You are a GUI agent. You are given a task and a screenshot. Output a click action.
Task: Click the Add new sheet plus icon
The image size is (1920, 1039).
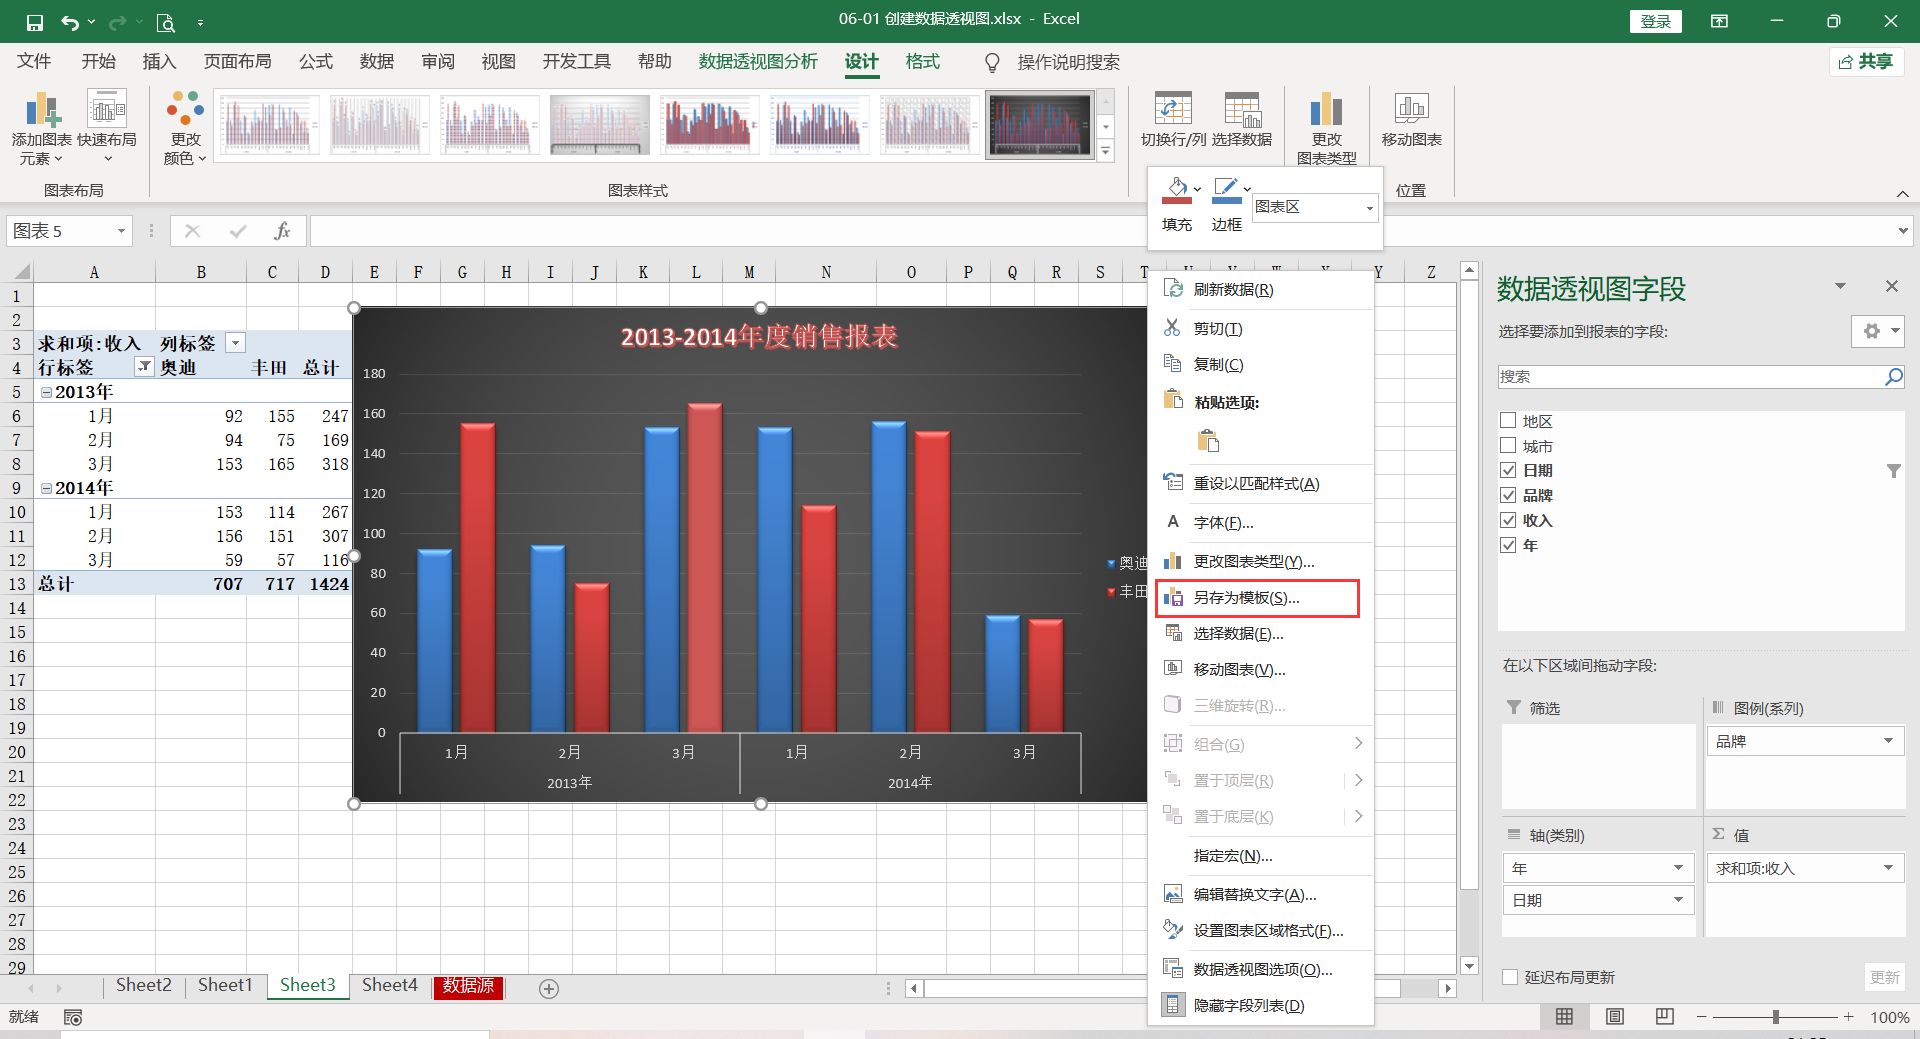pyautogui.click(x=548, y=988)
